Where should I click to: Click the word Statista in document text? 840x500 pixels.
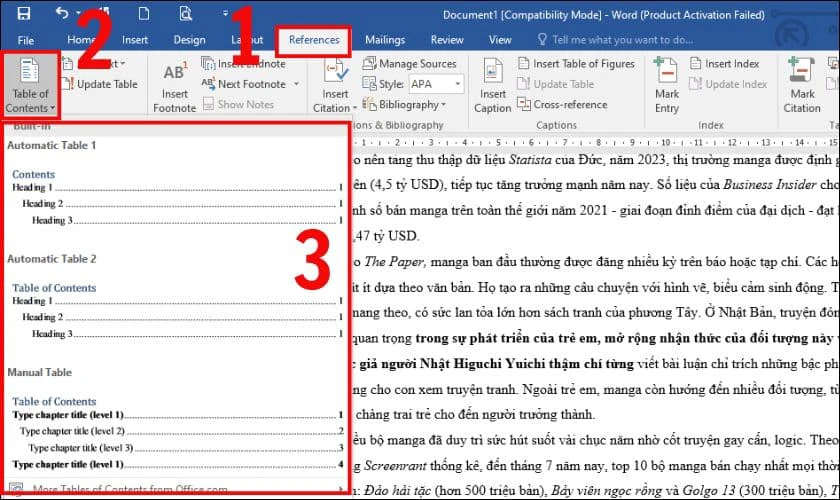tap(530, 160)
